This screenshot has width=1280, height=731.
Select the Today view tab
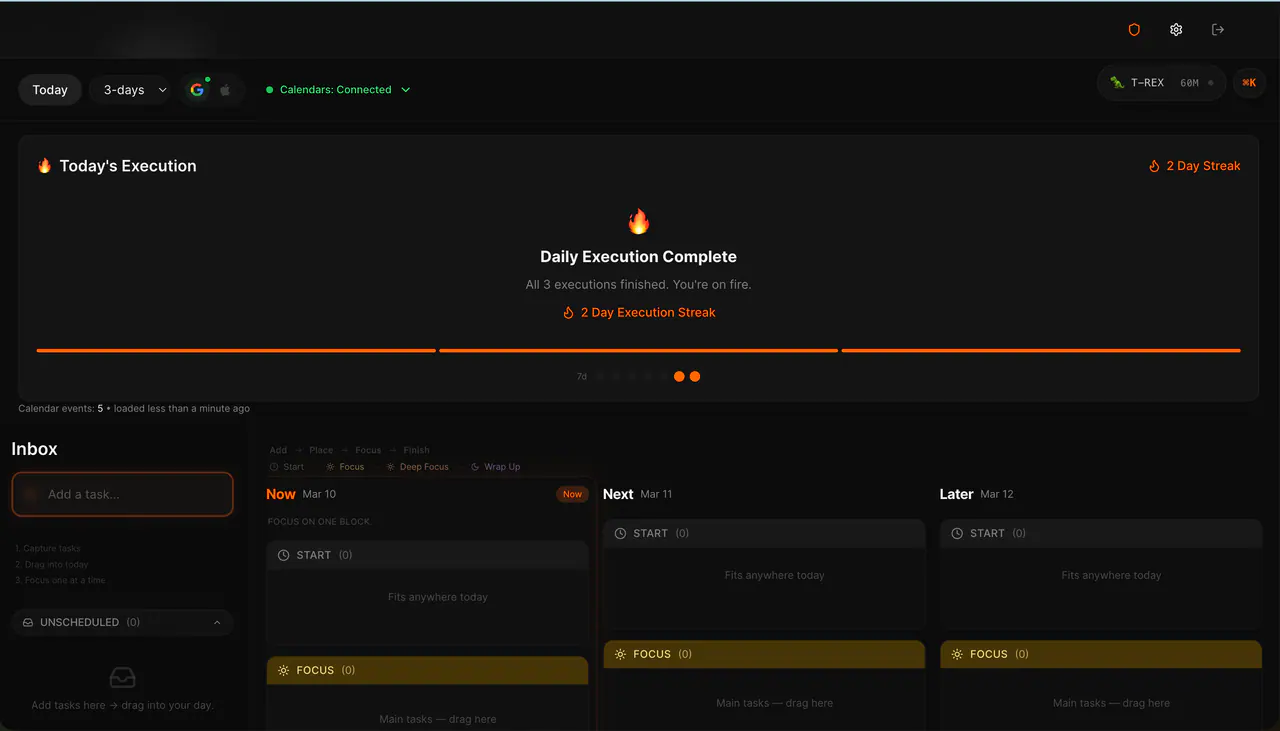point(50,90)
